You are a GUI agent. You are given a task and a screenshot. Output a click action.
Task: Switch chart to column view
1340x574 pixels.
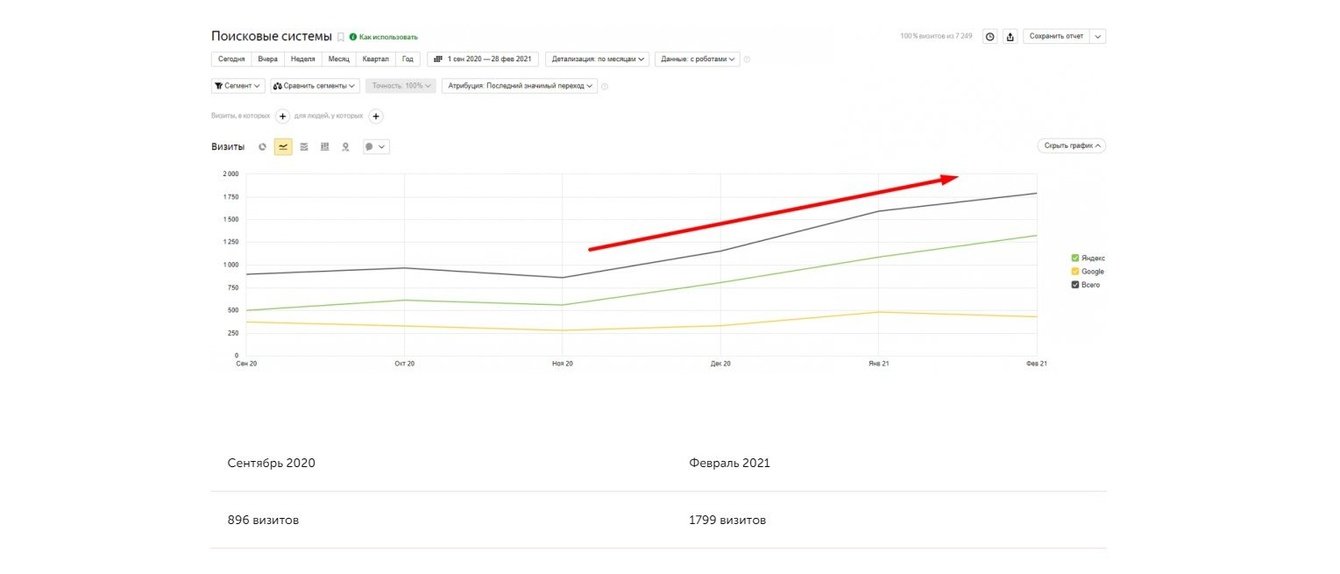click(325, 146)
